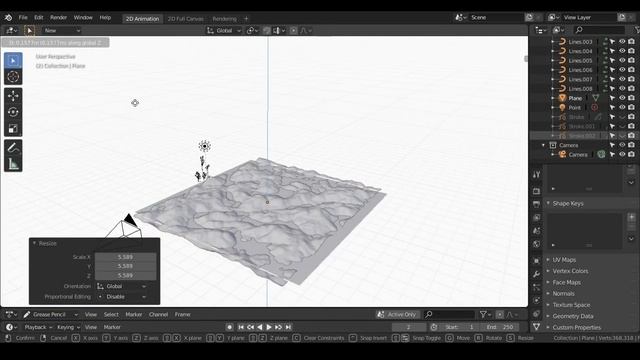Open Resize panel Orientation Global dropdown
640x360 pixels.
coord(122,286)
